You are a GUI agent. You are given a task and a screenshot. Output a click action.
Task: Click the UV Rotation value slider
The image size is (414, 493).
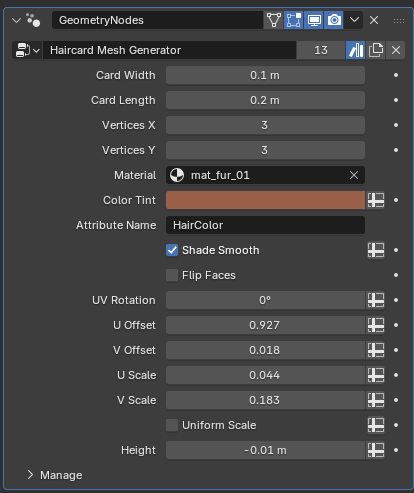click(x=265, y=300)
